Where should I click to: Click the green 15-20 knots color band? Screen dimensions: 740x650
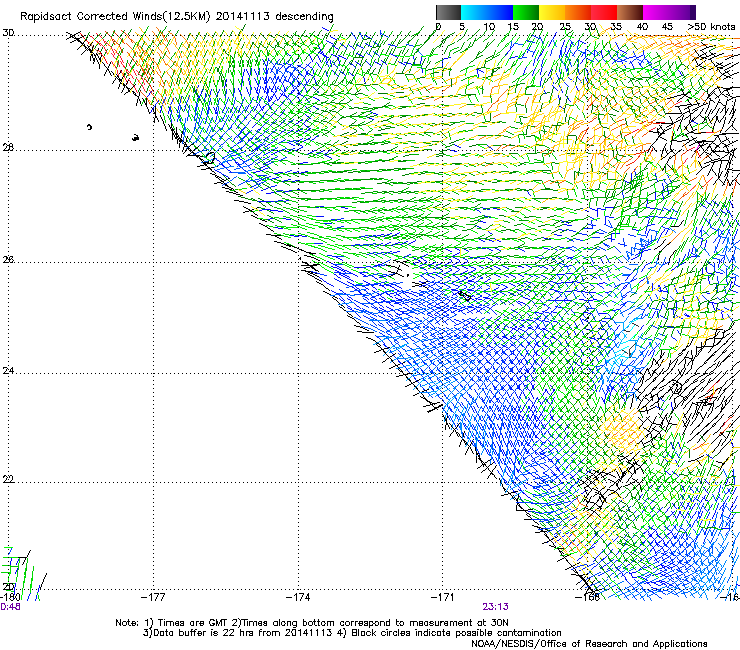526,12
